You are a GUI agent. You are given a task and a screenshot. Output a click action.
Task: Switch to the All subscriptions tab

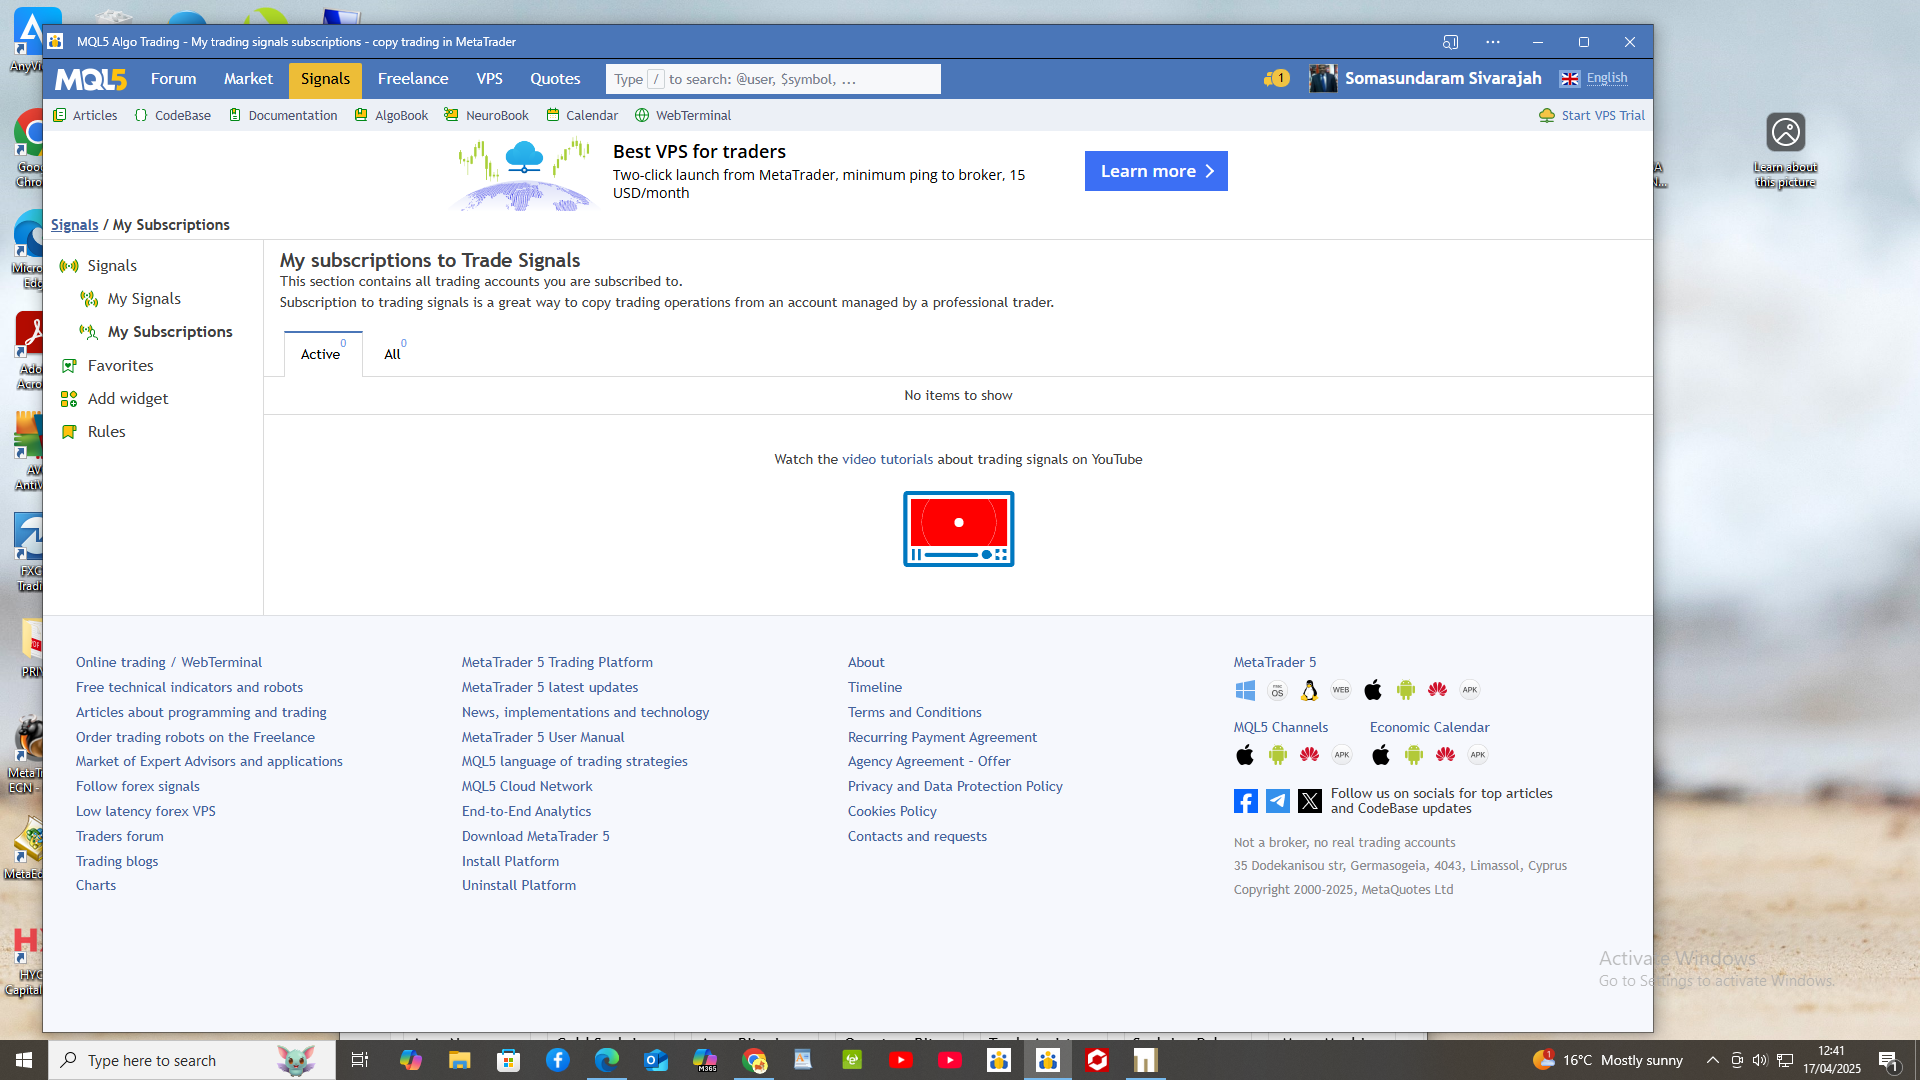(x=394, y=354)
